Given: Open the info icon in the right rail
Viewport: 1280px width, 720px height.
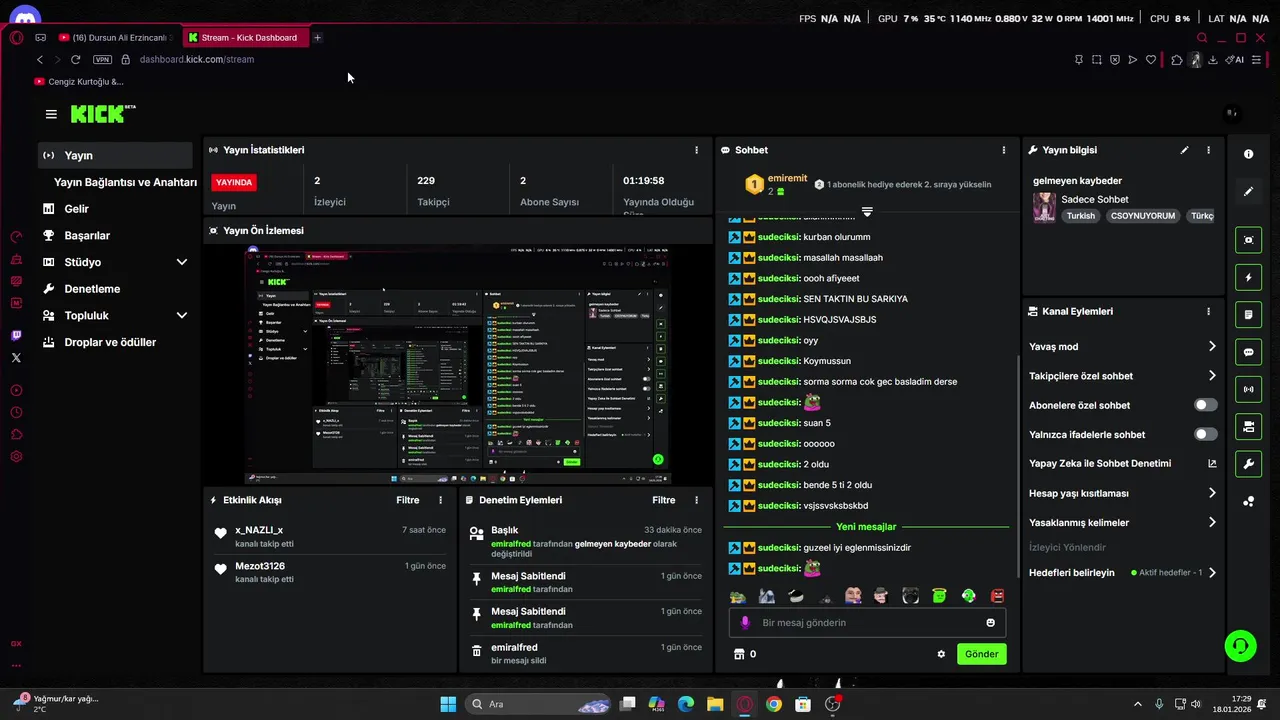Looking at the screenshot, I should (1248, 154).
